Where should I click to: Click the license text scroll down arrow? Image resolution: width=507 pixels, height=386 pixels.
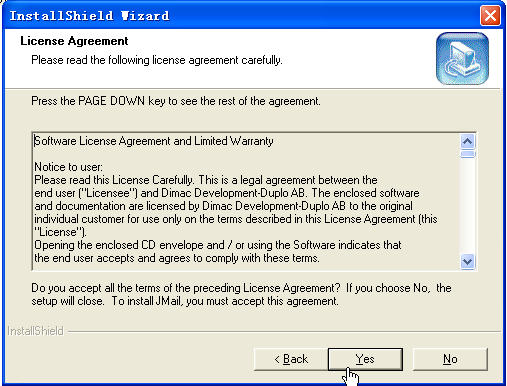coord(468,261)
